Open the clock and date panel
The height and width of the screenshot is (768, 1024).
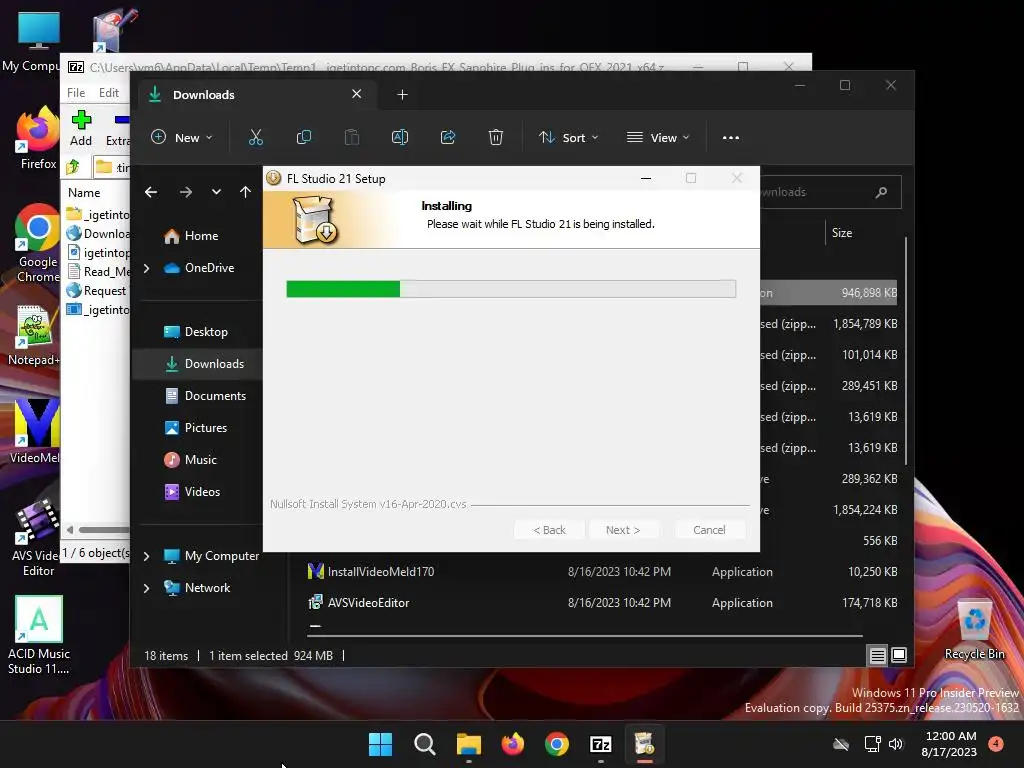tap(950, 744)
